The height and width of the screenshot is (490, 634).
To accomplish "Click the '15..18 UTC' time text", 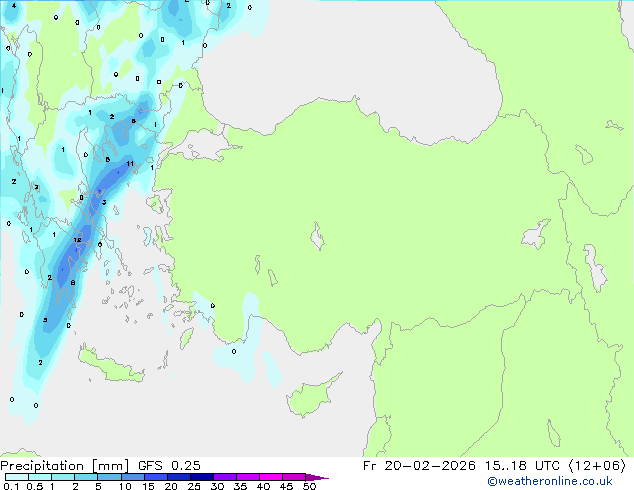I will click(x=522, y=466).
